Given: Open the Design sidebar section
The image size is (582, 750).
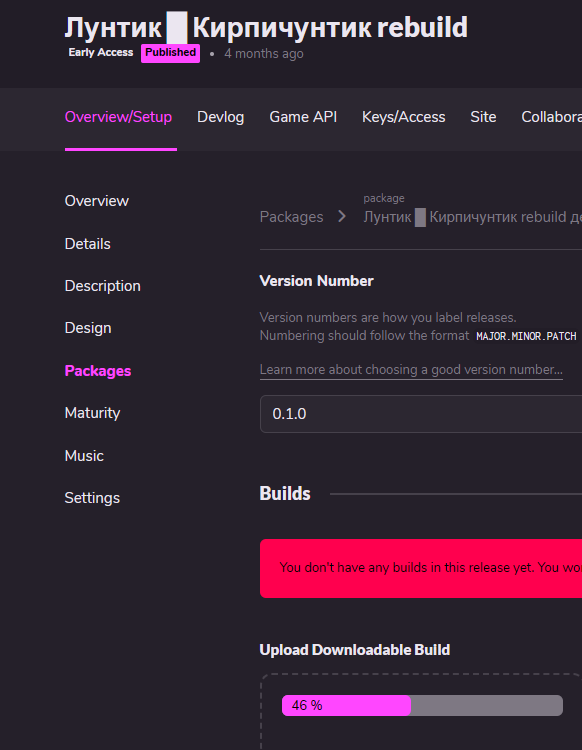Looking at the screenshot, I should pyautogui.click(x=88, y=328).
